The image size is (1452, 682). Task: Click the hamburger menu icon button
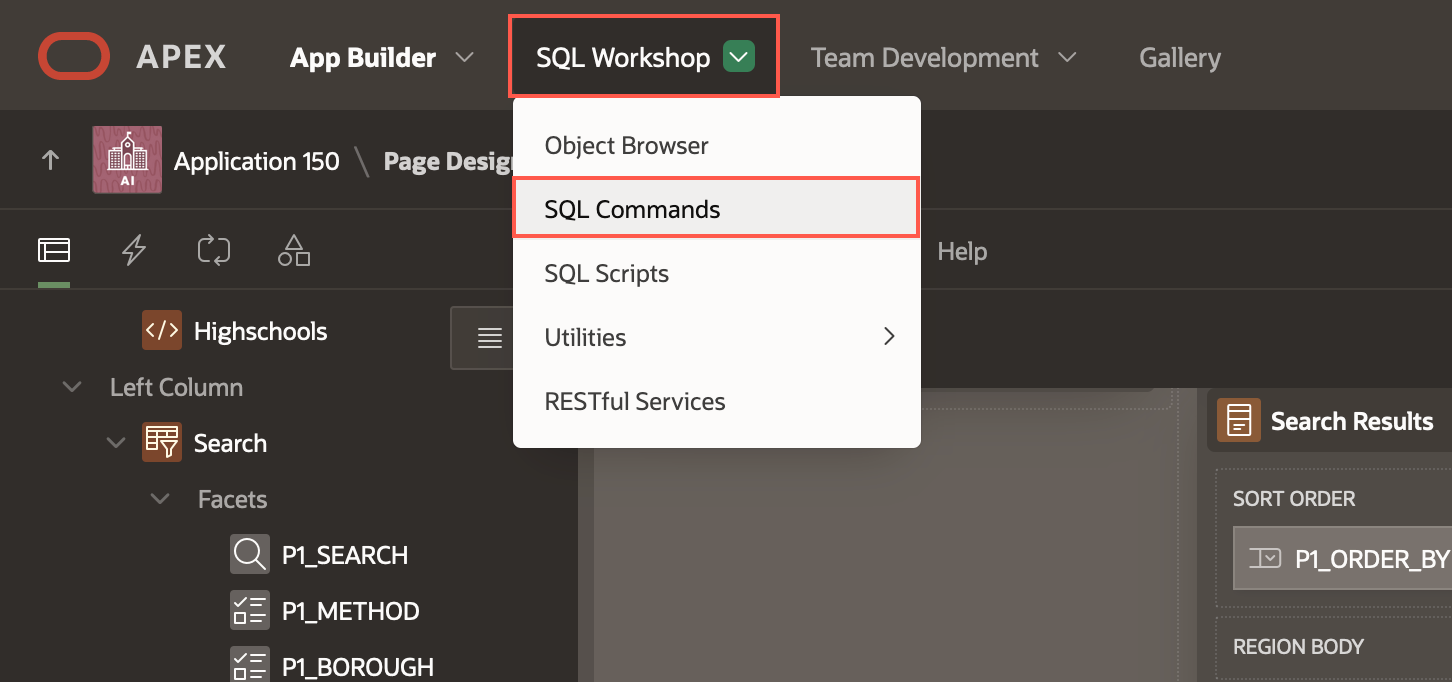[489, 339]
